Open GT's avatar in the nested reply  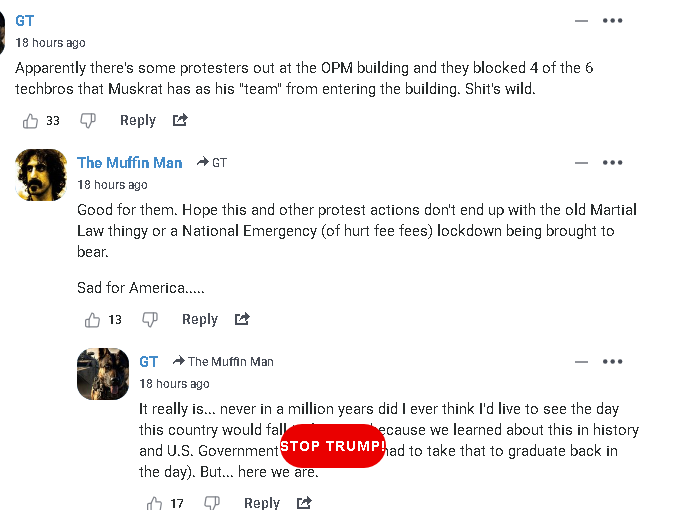tap(104, 374)
